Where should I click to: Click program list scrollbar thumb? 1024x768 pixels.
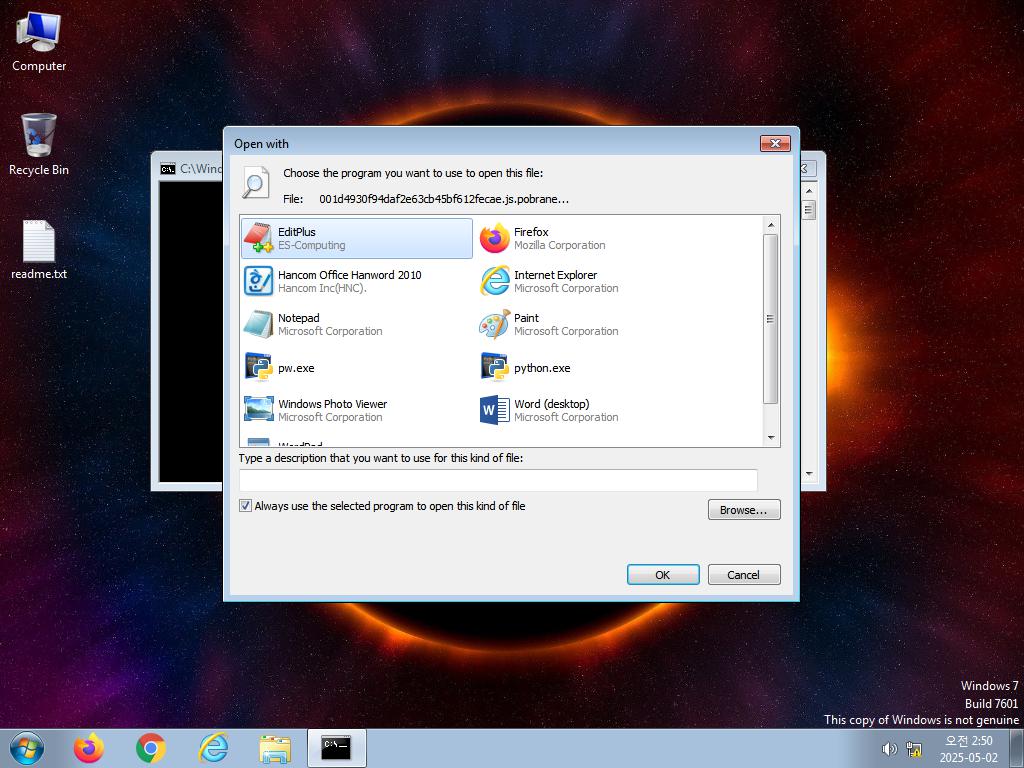(771, 319)
